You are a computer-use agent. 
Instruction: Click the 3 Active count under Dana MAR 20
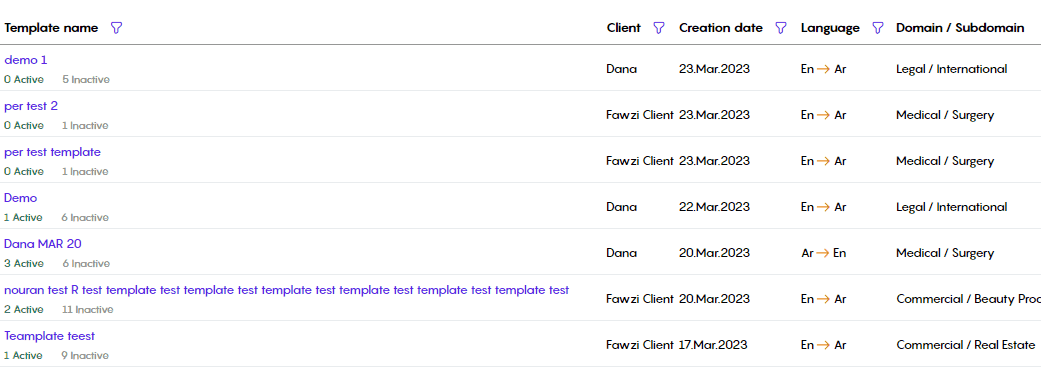pos(24,264)
